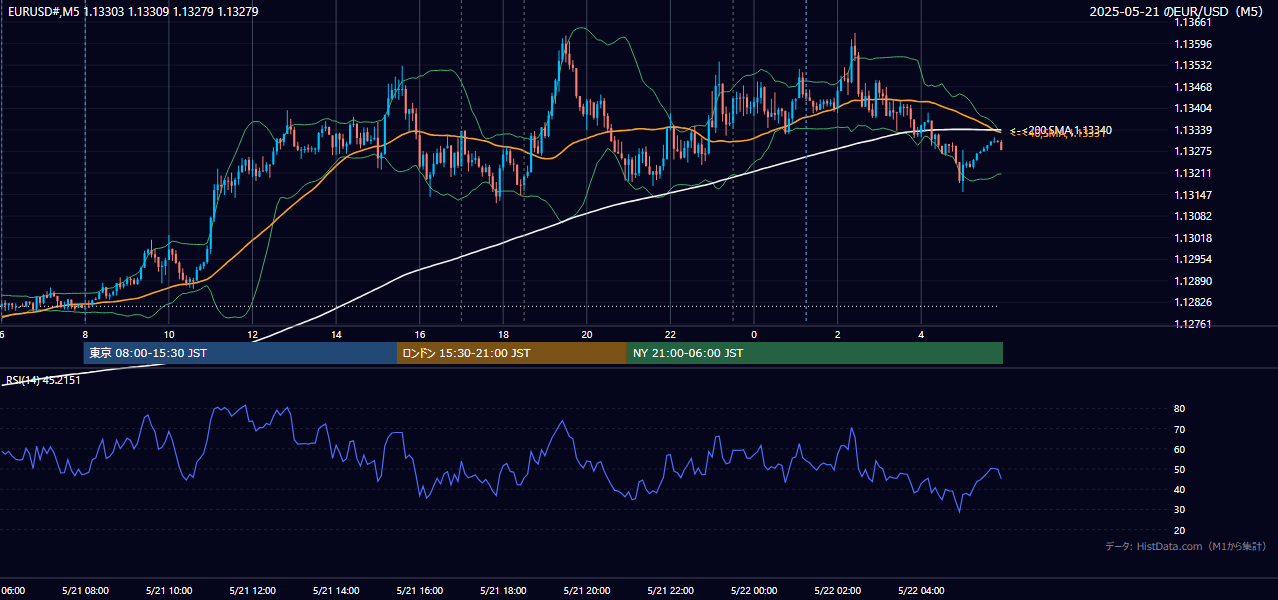The width and height of the screenshot is (1278, 600).
Task: Click the 1.12954 price axis label
Action: point(1193,259)
